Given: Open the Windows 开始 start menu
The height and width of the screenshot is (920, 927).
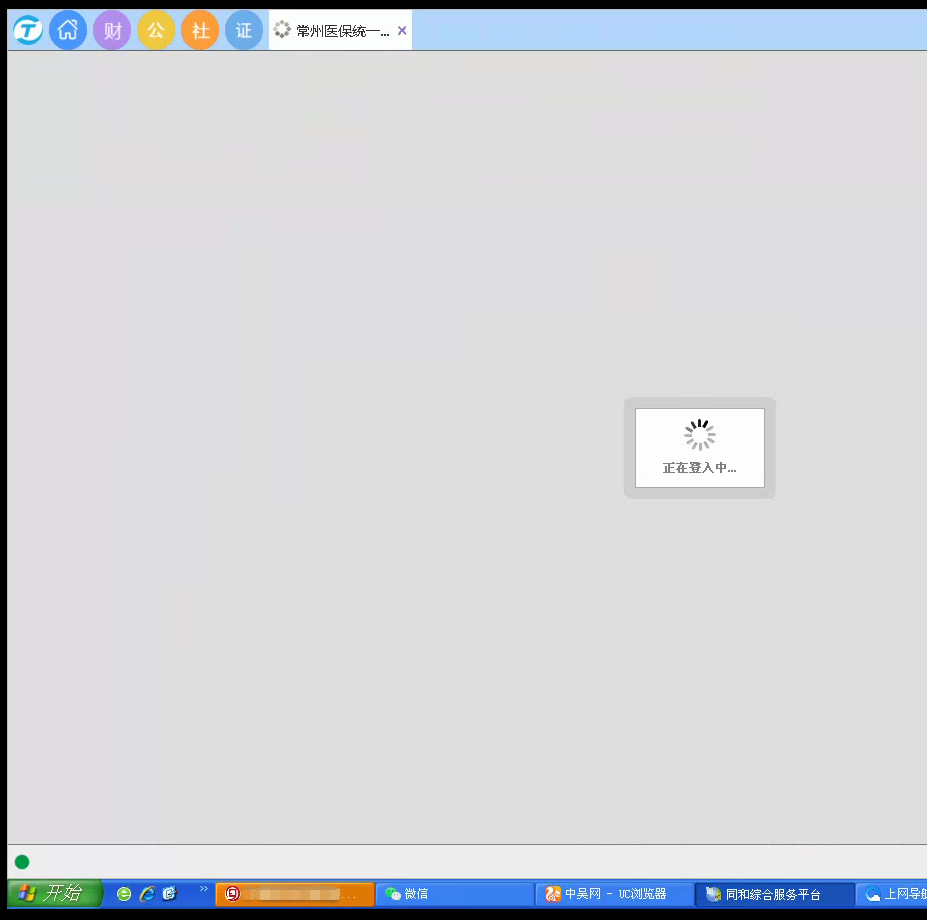Looking at the screenshot, I should coord(55,893).
